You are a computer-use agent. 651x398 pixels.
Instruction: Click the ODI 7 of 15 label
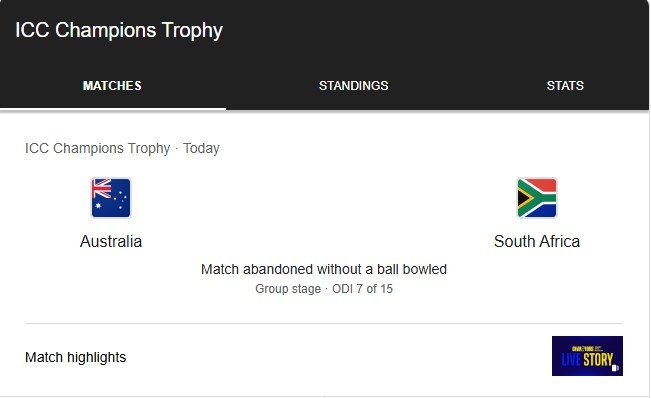362,289
